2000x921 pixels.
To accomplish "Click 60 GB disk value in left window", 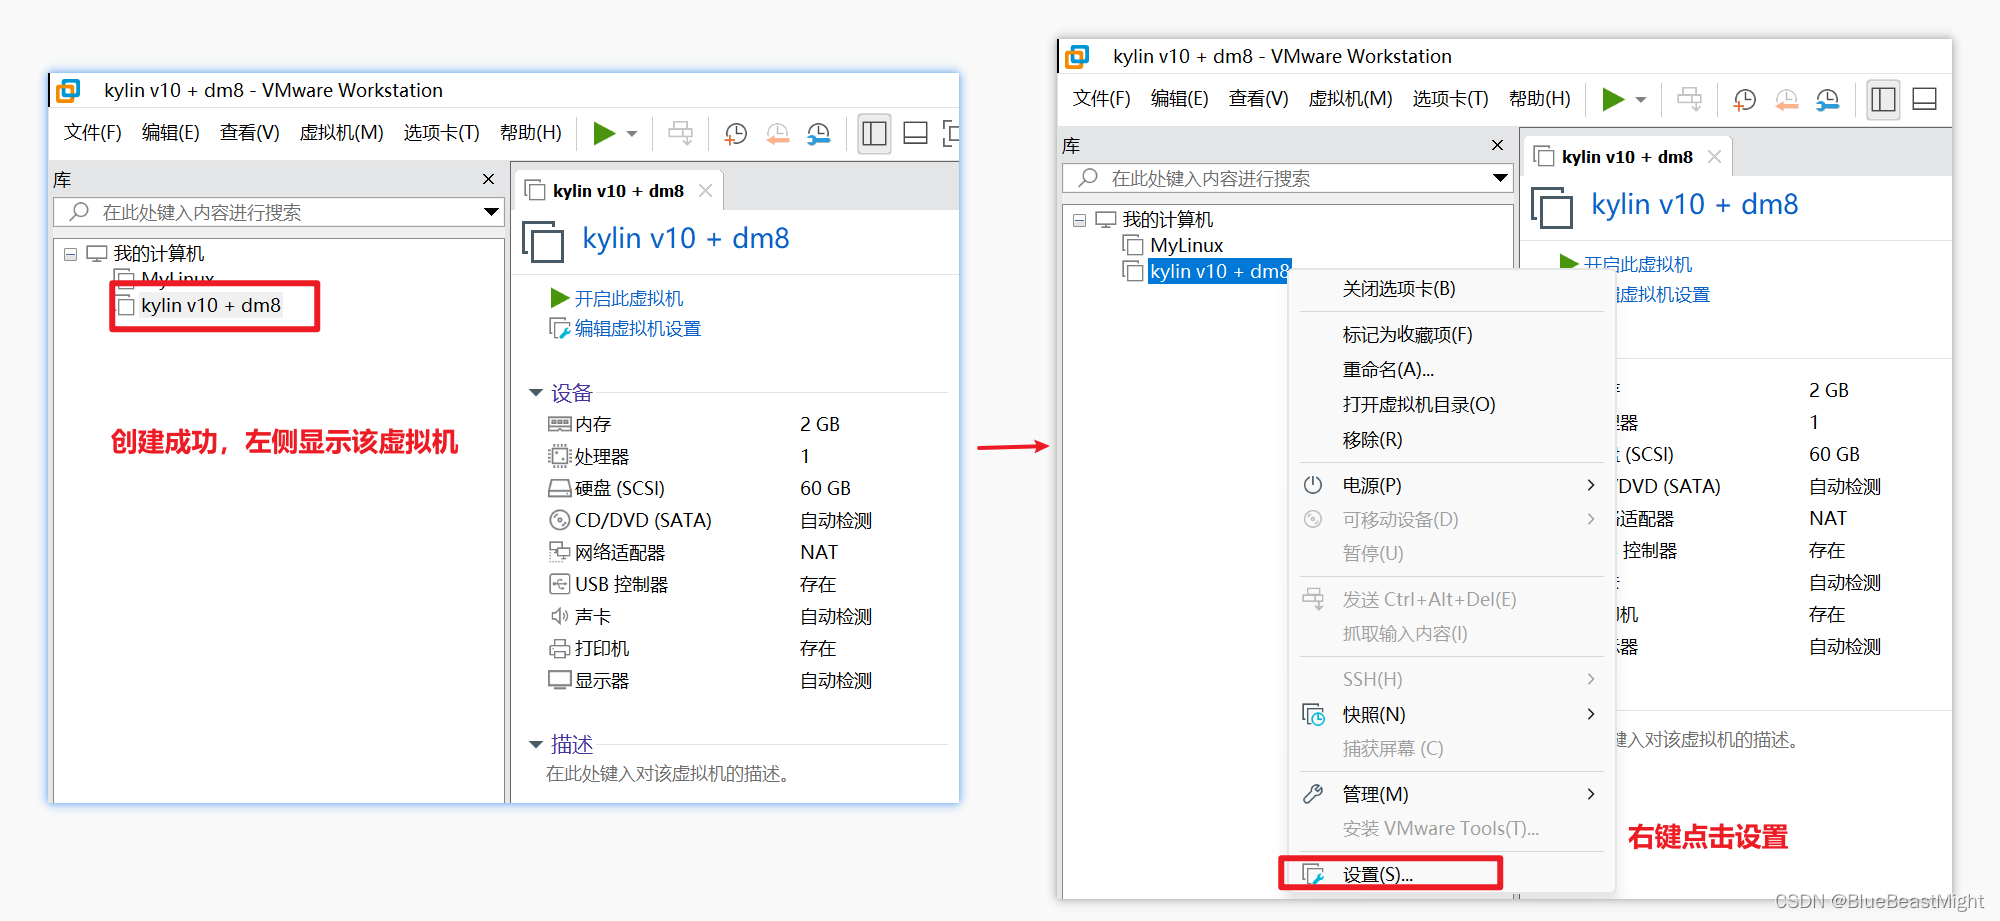I will (x=825, y=488).
